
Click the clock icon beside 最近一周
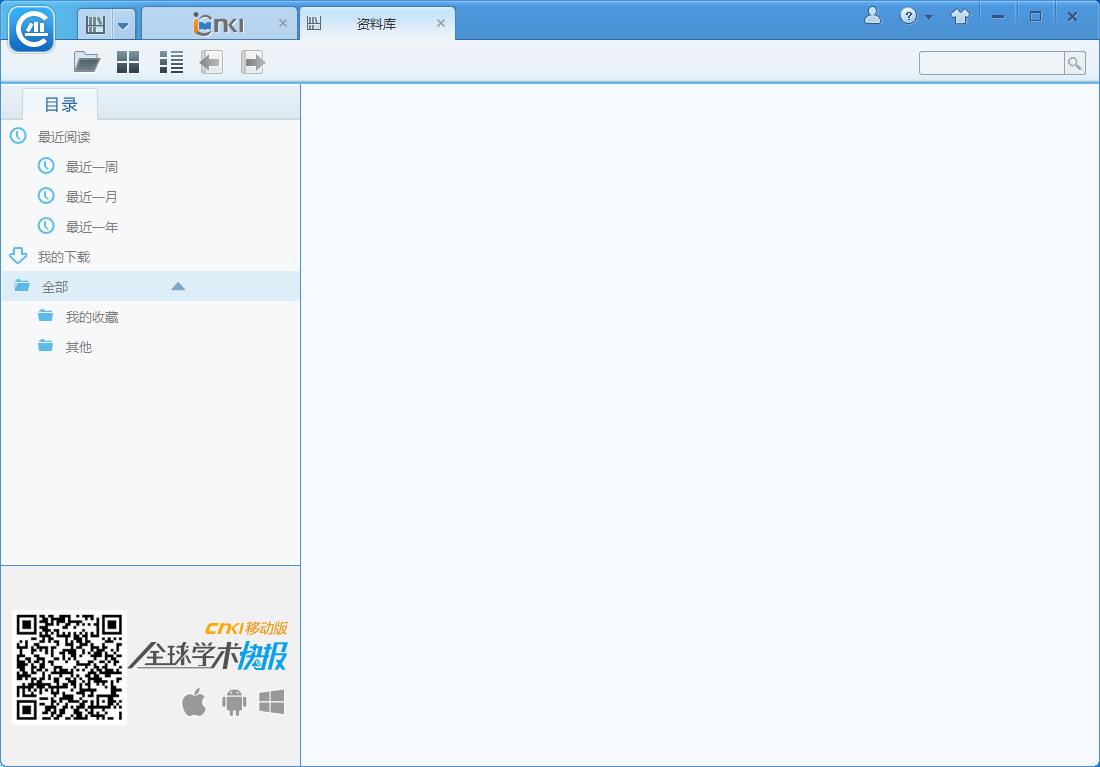pyautogui.click(x=46, y=166)
